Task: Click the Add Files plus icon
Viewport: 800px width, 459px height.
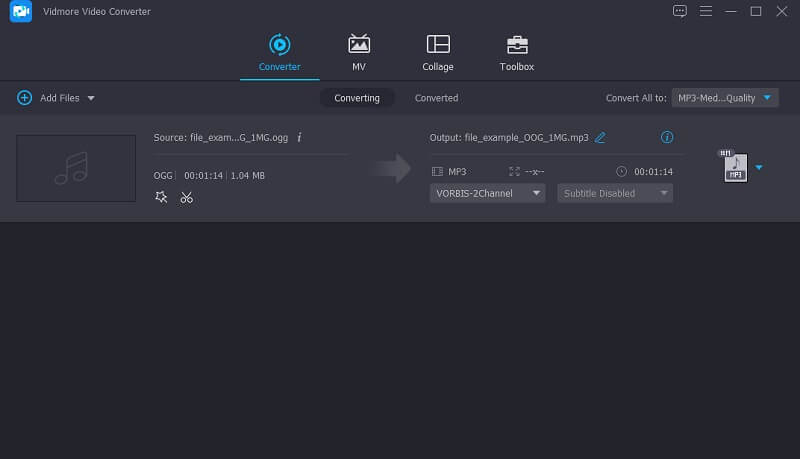Action: click(x=24, y=98)
